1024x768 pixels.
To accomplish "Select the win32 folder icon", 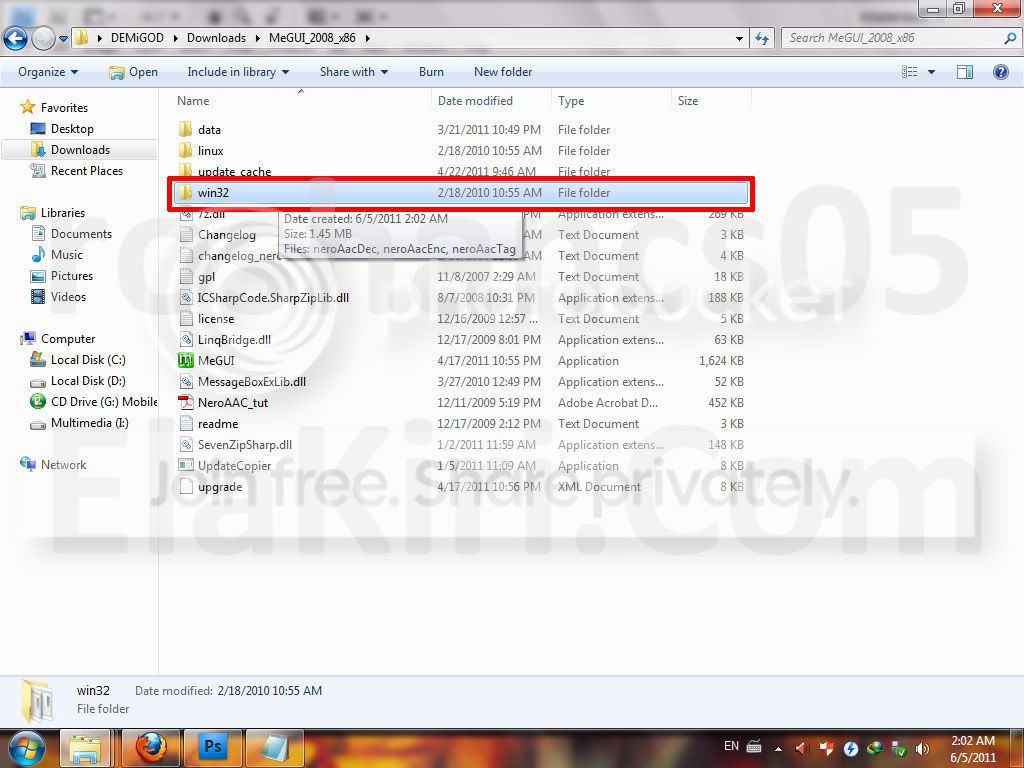I will pyautogui.click(x=185, y=192).
